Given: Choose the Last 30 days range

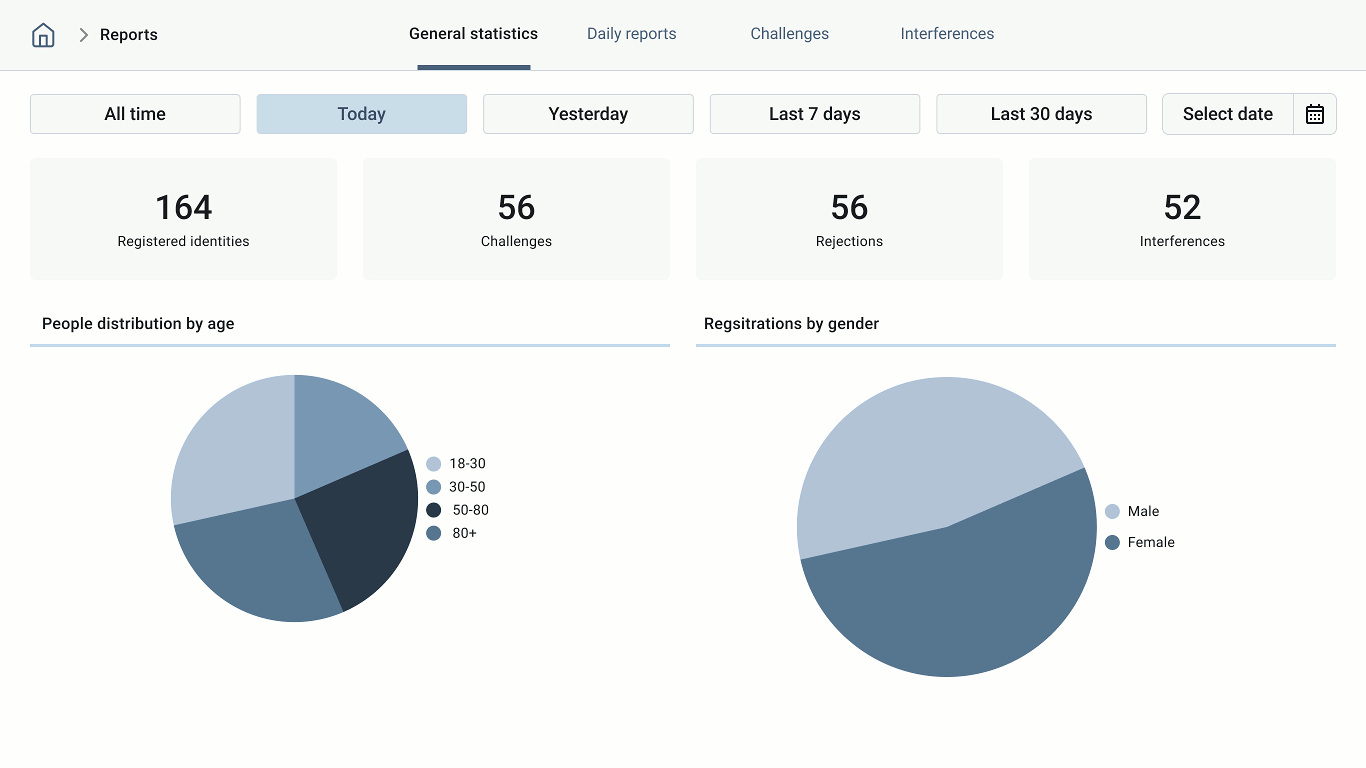Looking at the screenshot, I should (x=1041, y=114).
